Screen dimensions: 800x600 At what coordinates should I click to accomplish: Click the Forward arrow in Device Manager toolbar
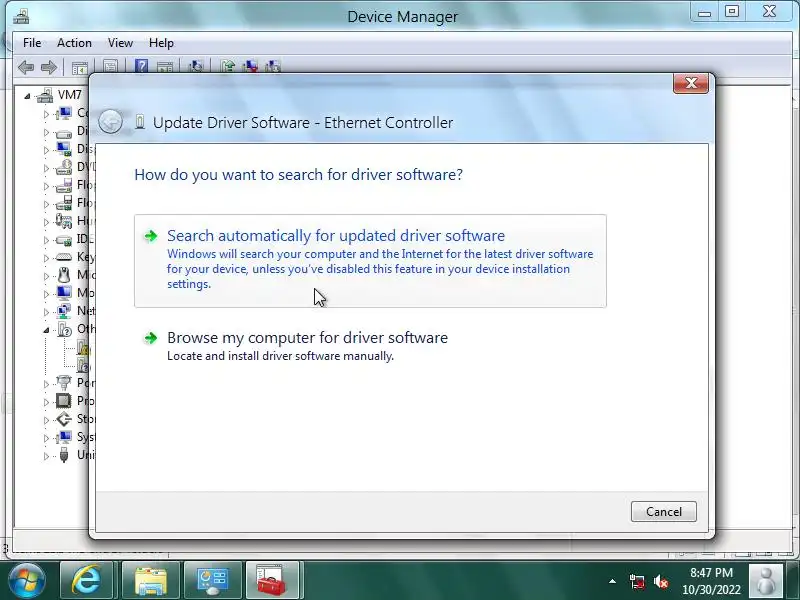48,67
